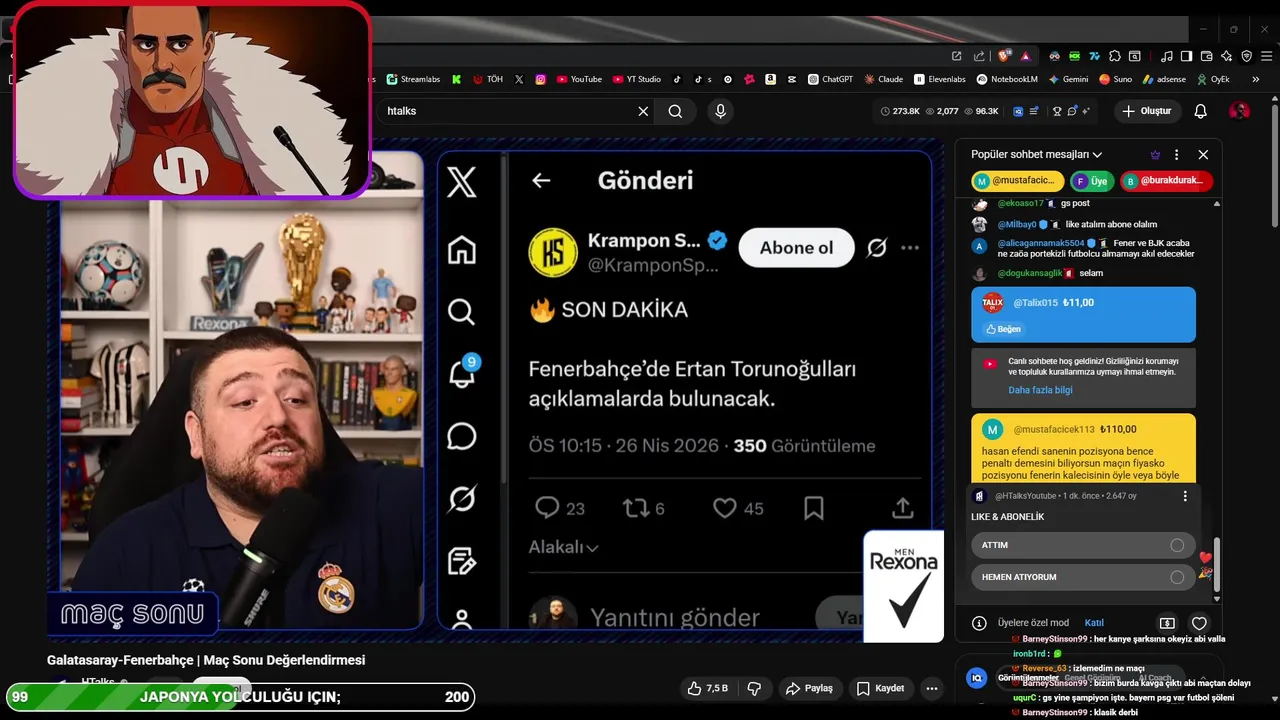This screenshot has height=720, width=1280.
Task: Select the @mustafacic... yellow super chat chip
Action: point(1017,181)
